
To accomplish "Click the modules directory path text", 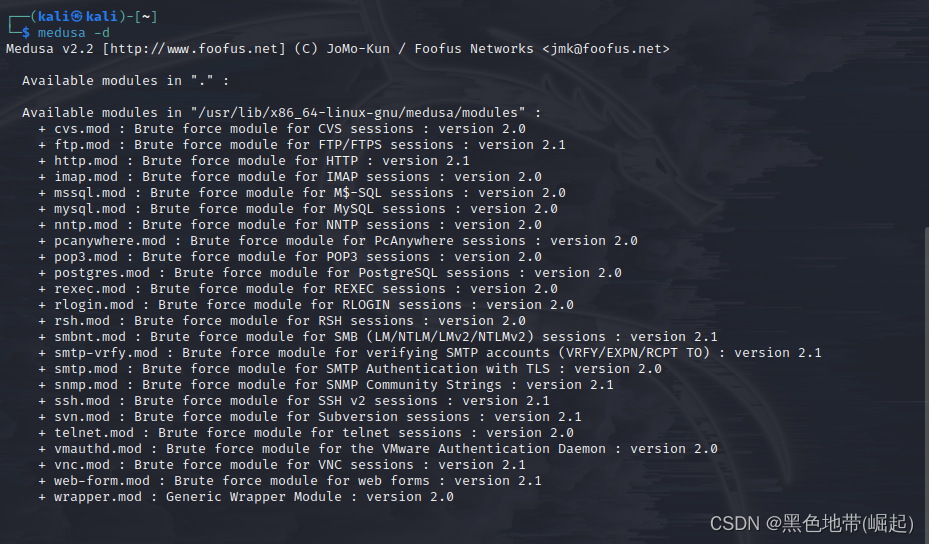I will [358, 113].
